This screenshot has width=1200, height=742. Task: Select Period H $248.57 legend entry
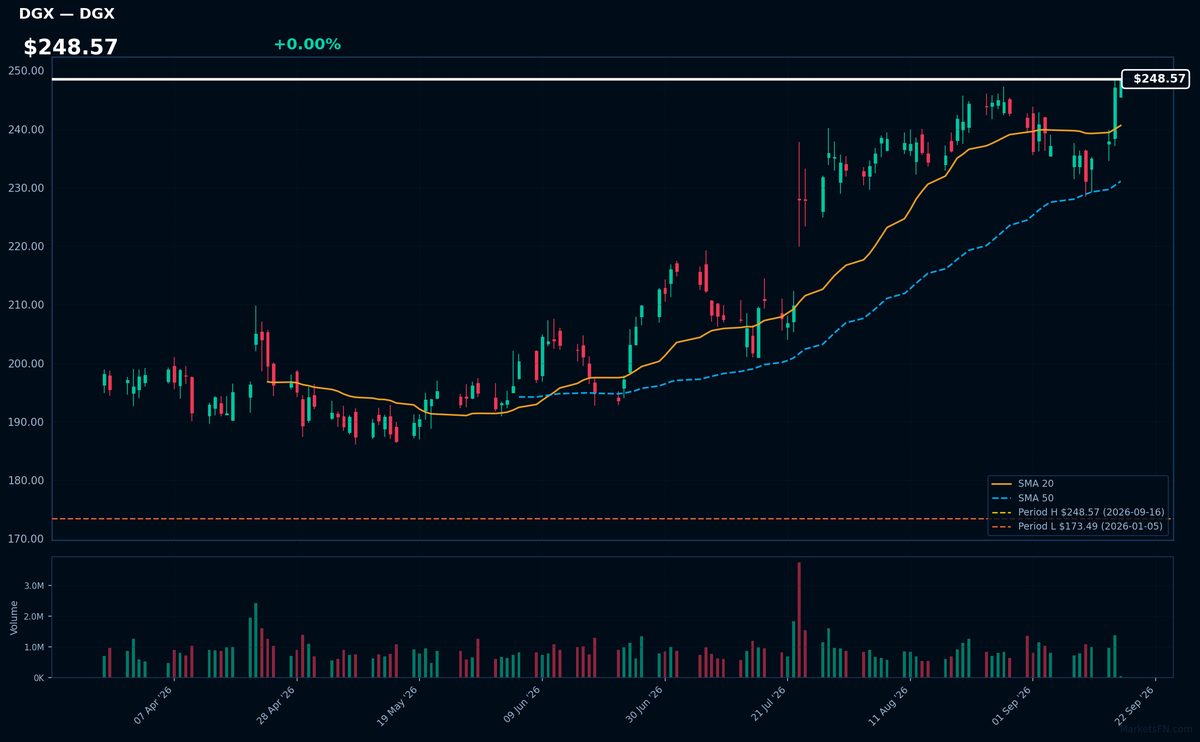click(1077, 512)
